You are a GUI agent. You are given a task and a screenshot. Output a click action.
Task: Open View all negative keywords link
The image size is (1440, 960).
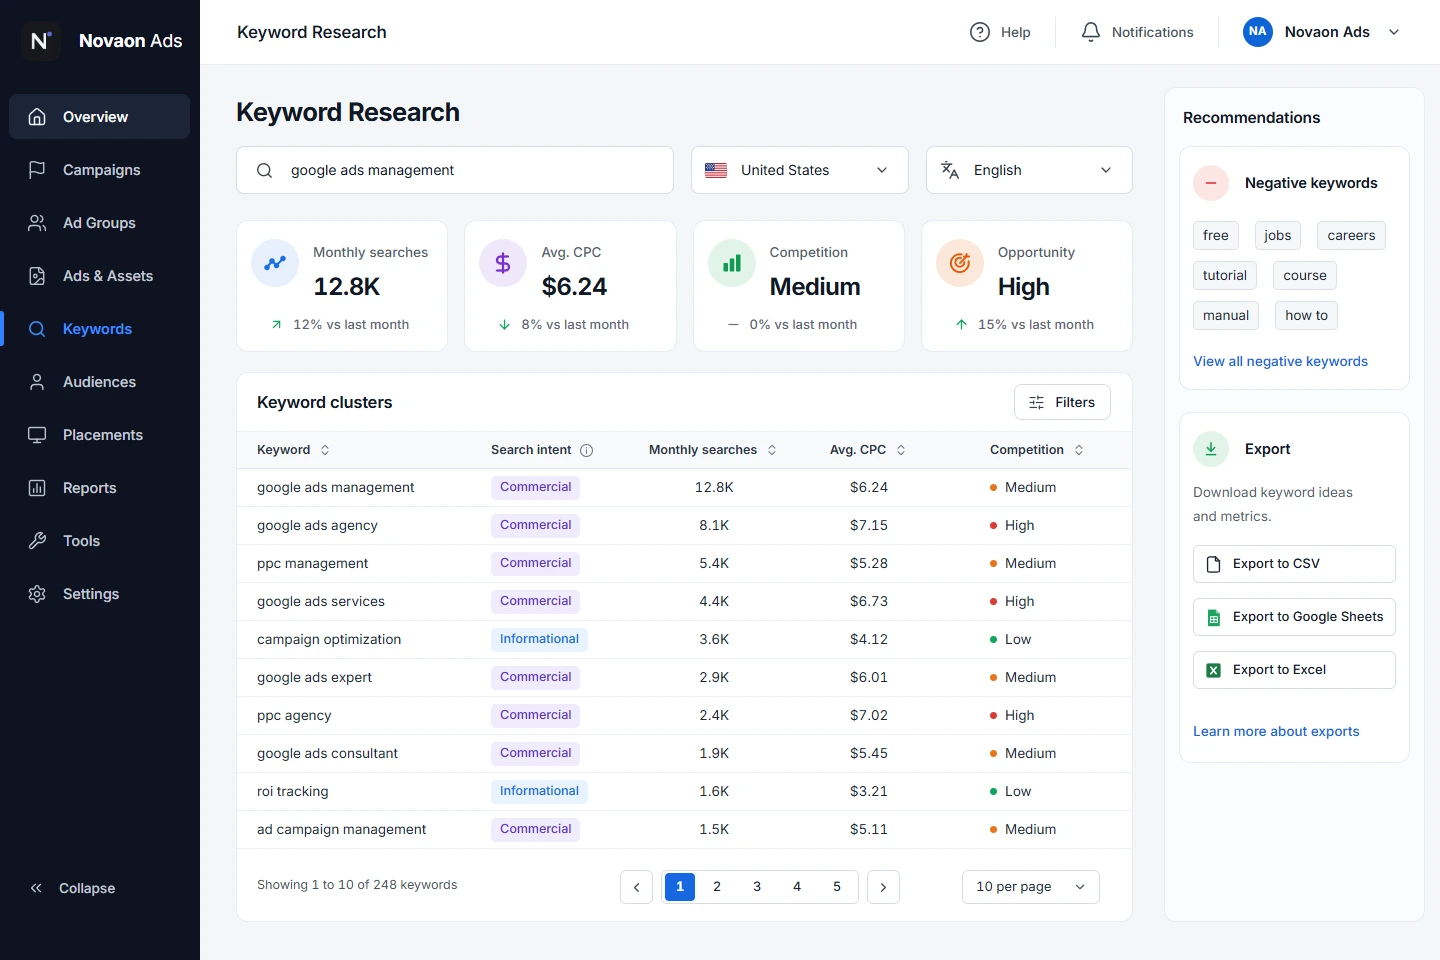point(1280,362)
